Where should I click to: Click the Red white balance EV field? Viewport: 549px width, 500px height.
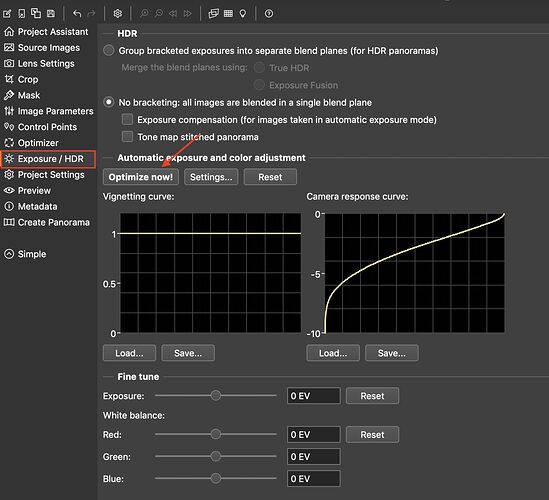(x=314, y=435)
